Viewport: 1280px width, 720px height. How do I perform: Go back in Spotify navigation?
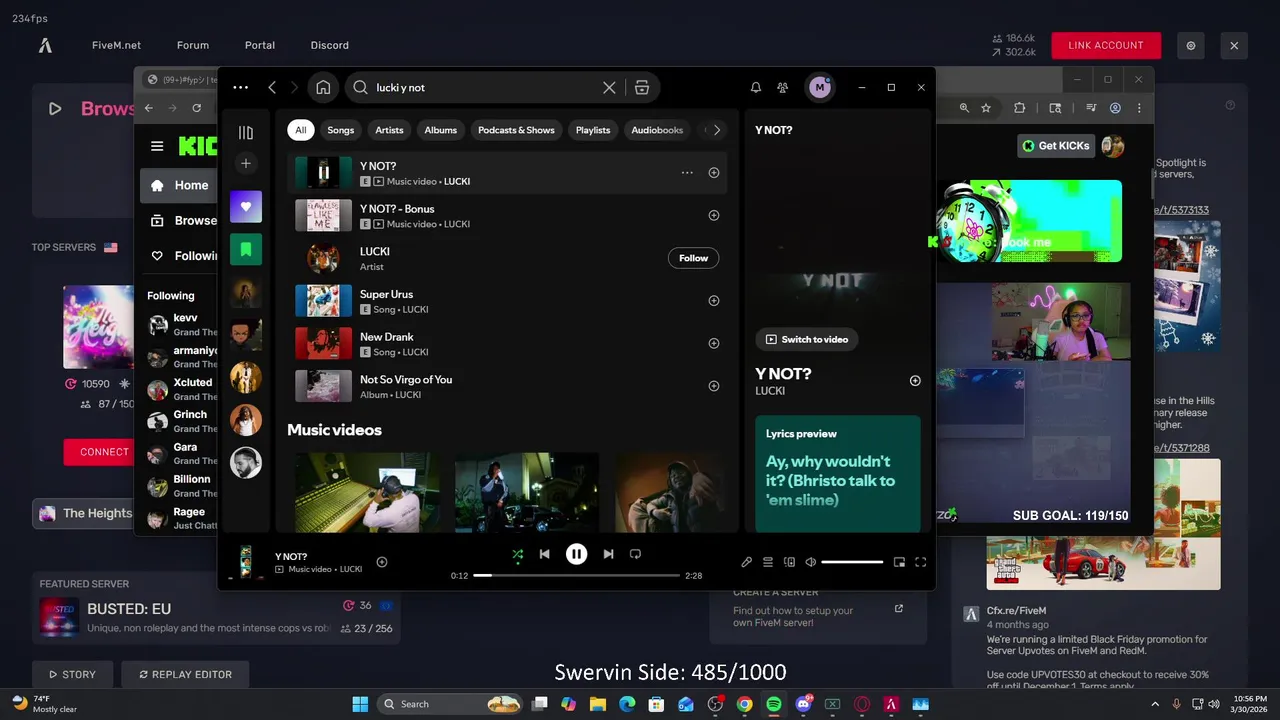pos(272,87)
